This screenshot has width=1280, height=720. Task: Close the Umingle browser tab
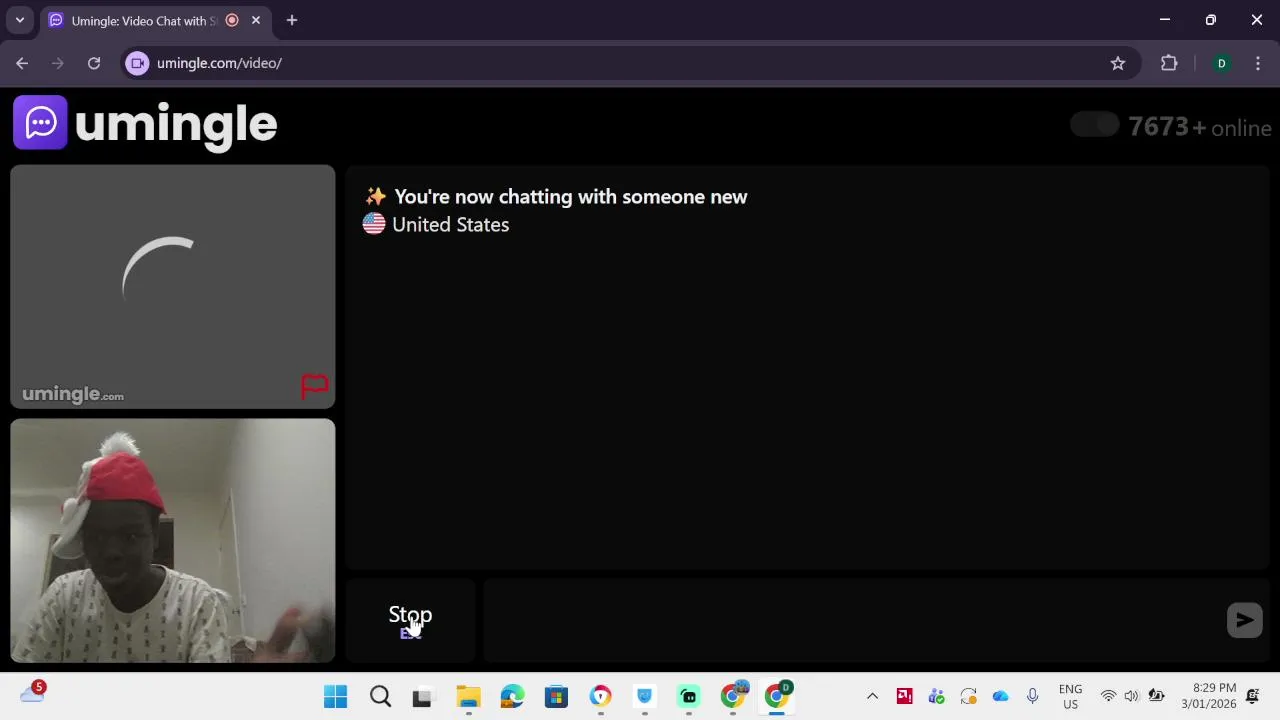point(256,20)
